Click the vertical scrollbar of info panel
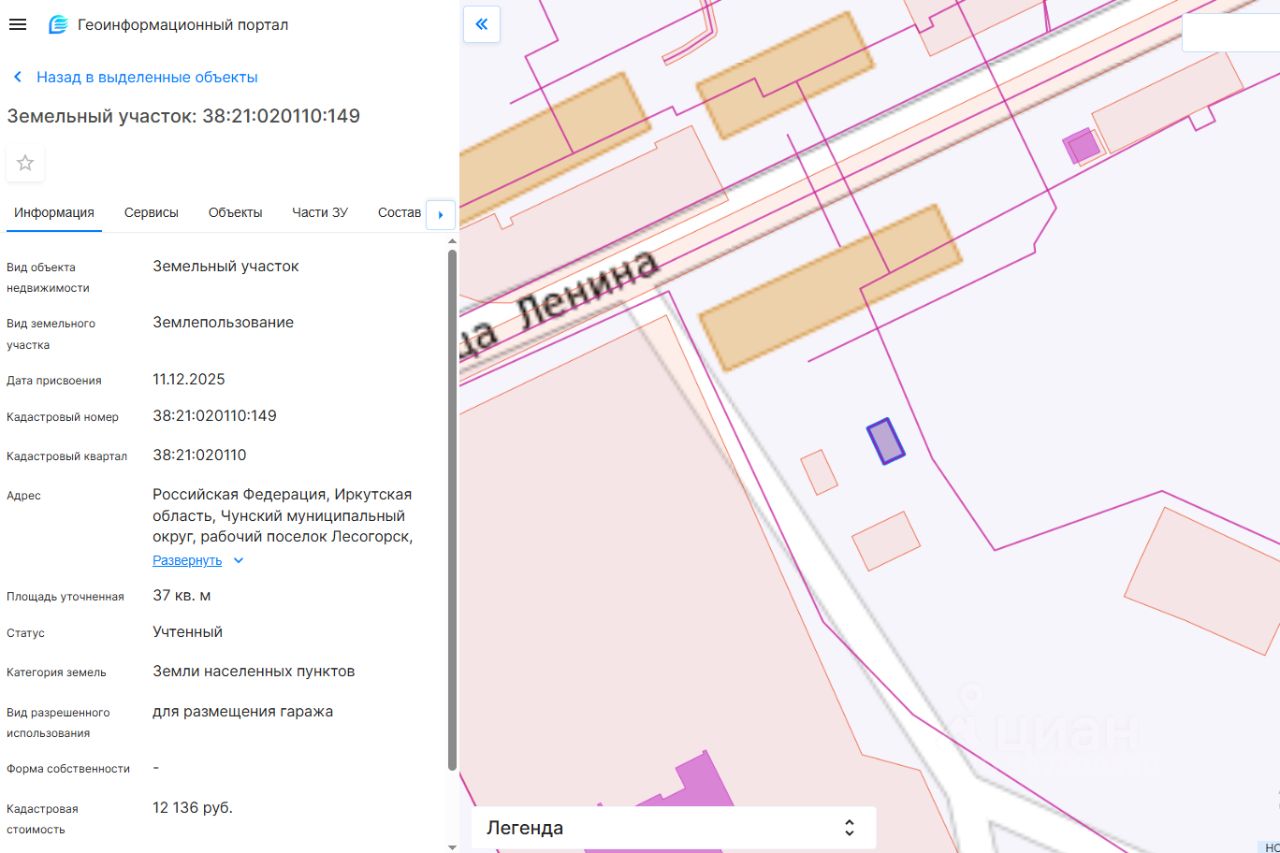Screen dimensions: 1280x853 coord(452,510)
